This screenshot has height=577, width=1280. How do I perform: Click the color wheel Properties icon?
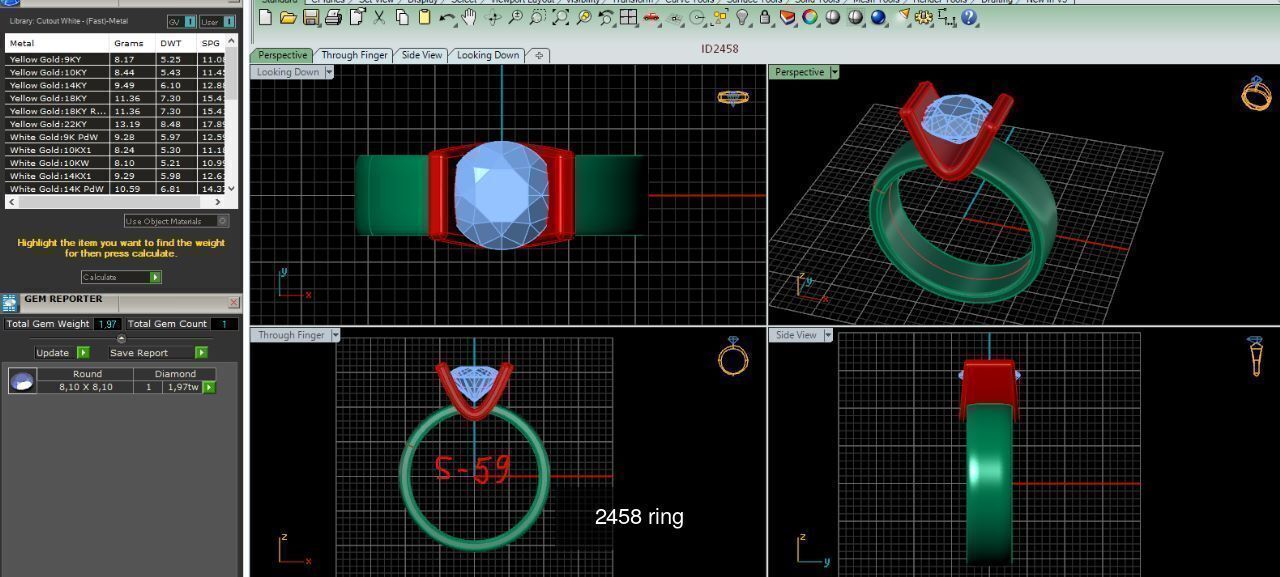pyautogui.click(x=809, y=17)
